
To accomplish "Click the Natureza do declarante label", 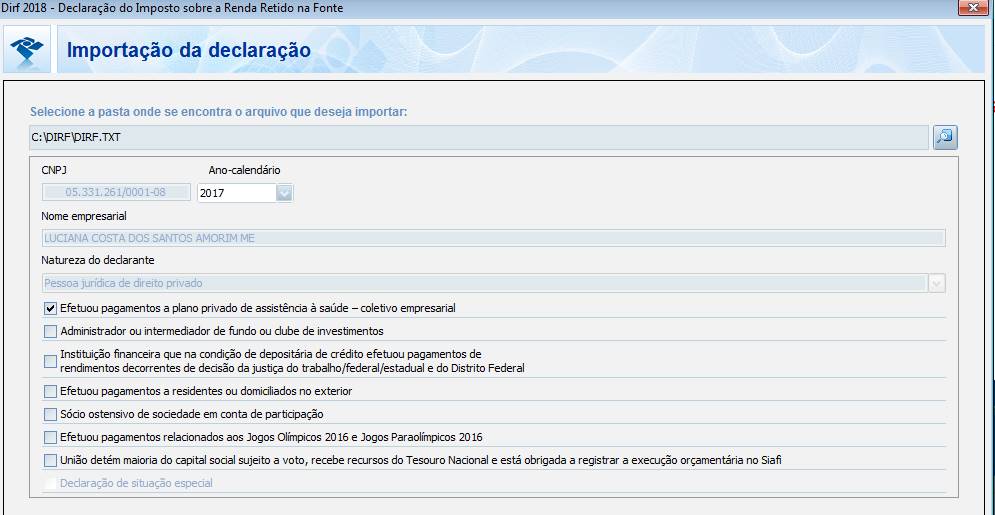I will (x=98, y=260).
